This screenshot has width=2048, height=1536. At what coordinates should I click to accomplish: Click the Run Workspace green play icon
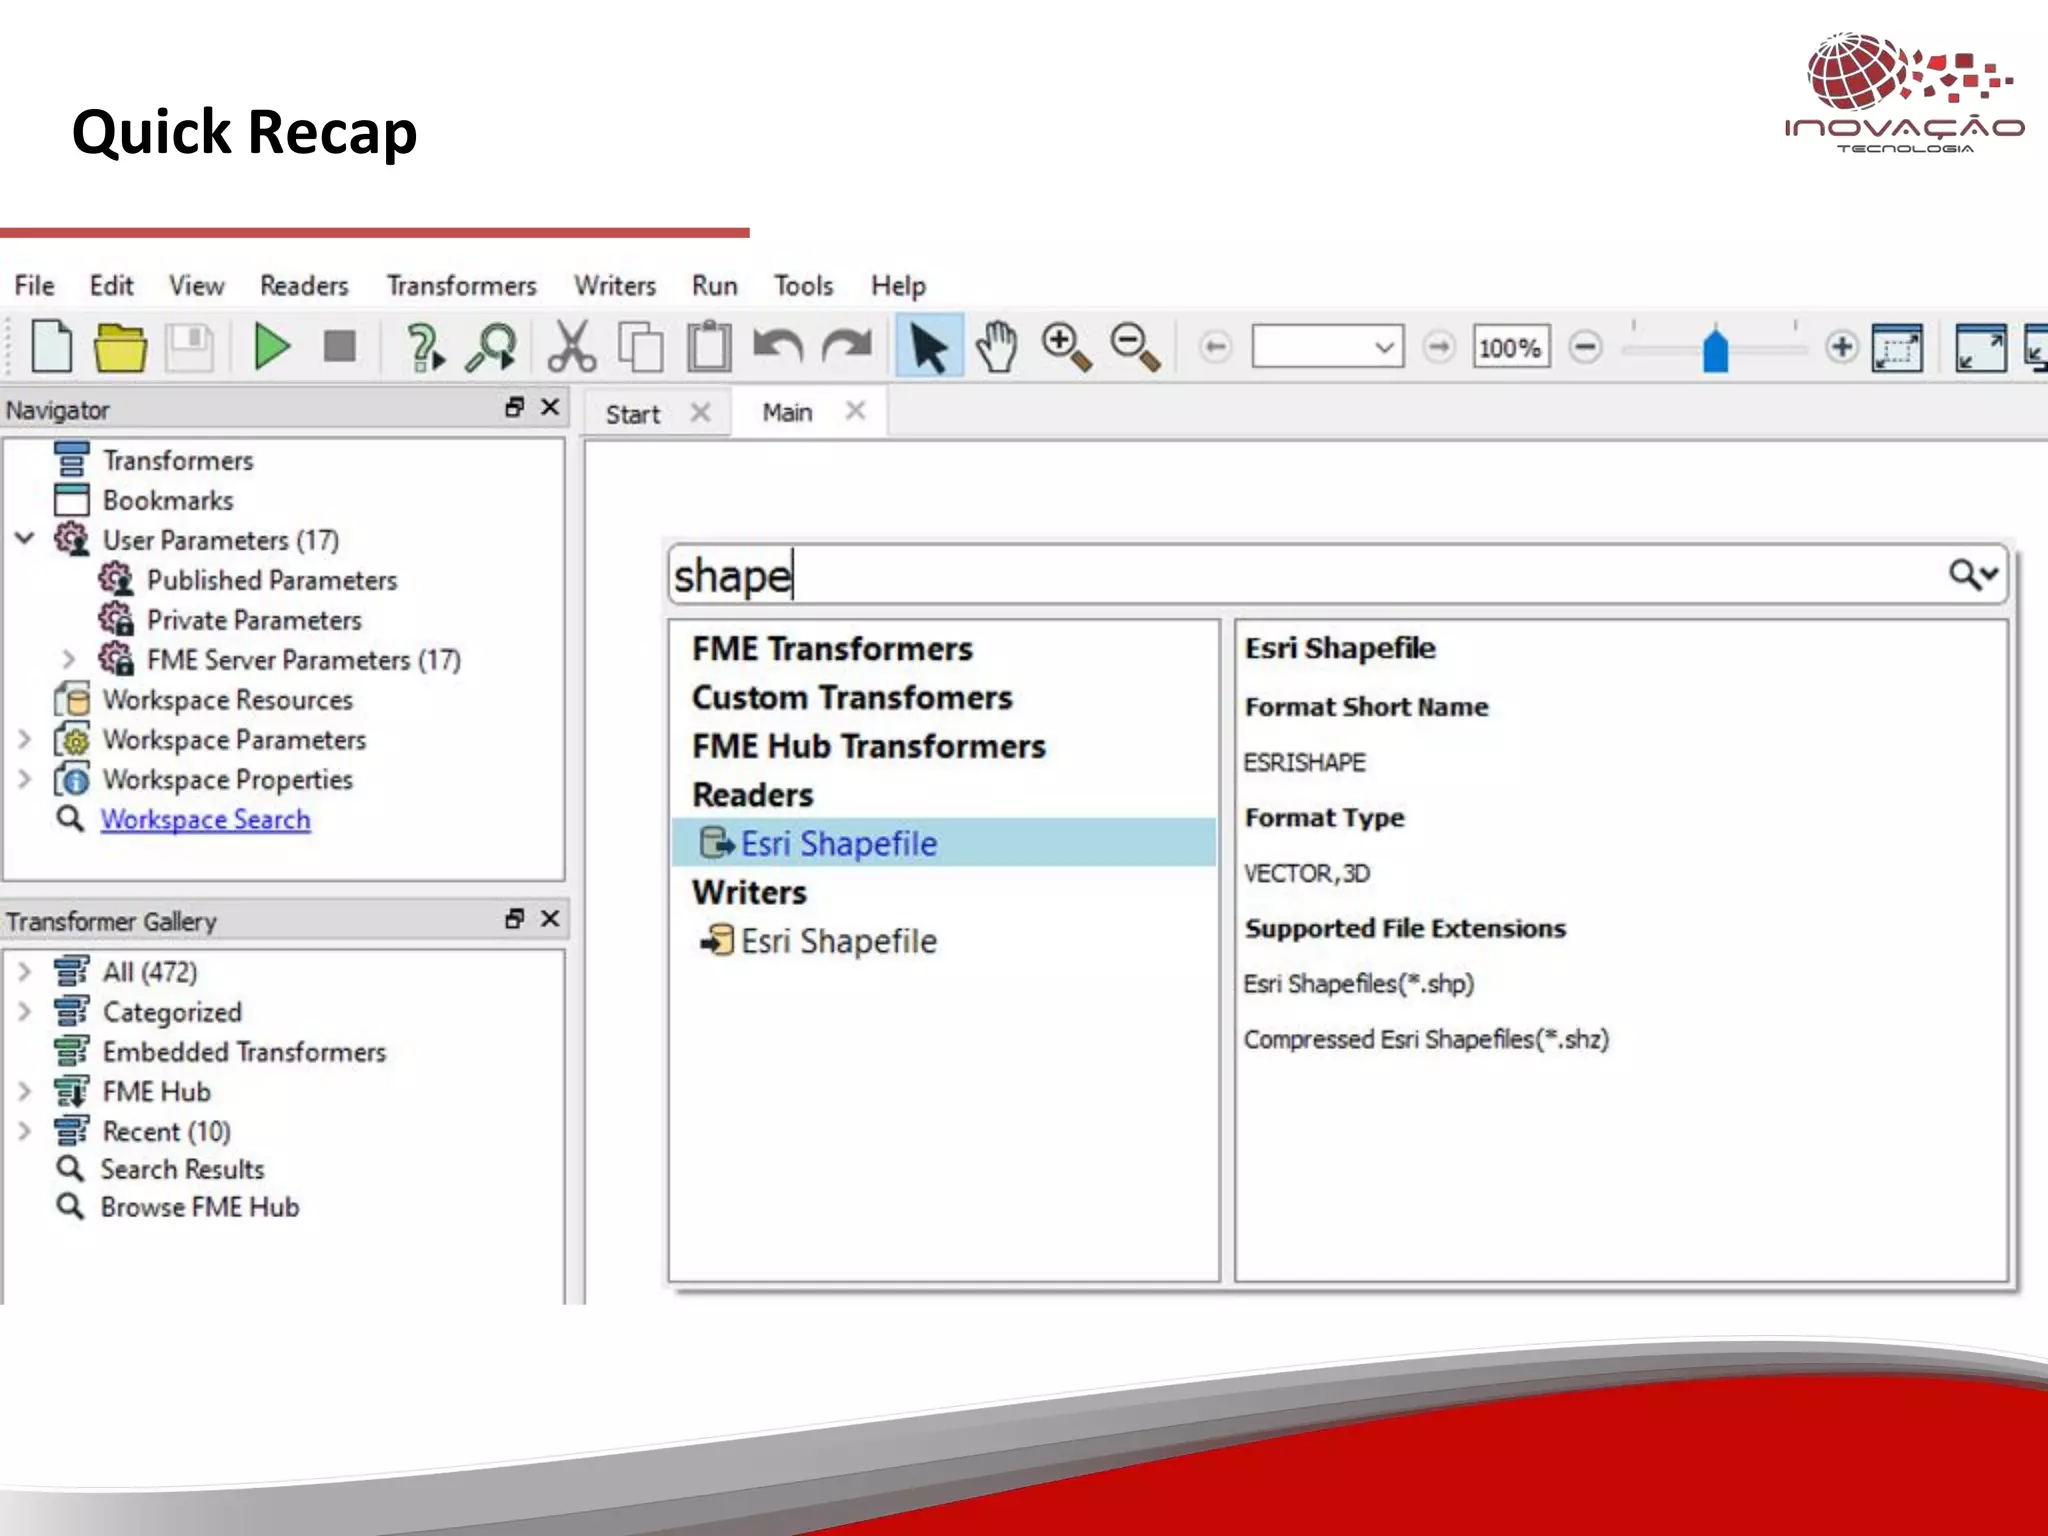click(x=271, y=348)
